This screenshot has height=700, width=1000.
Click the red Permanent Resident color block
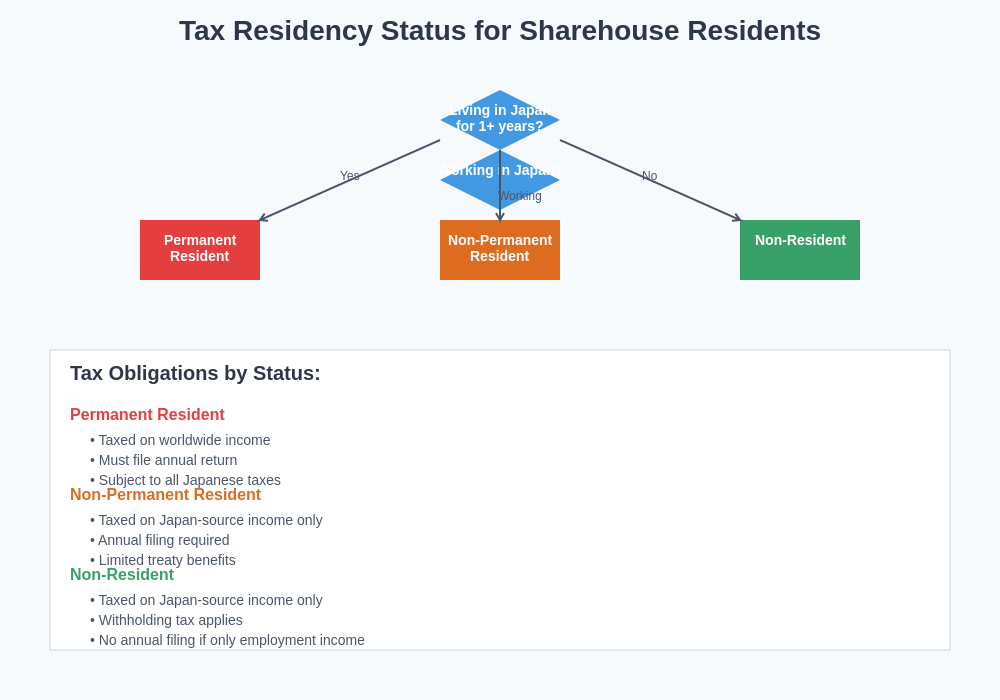200,249
